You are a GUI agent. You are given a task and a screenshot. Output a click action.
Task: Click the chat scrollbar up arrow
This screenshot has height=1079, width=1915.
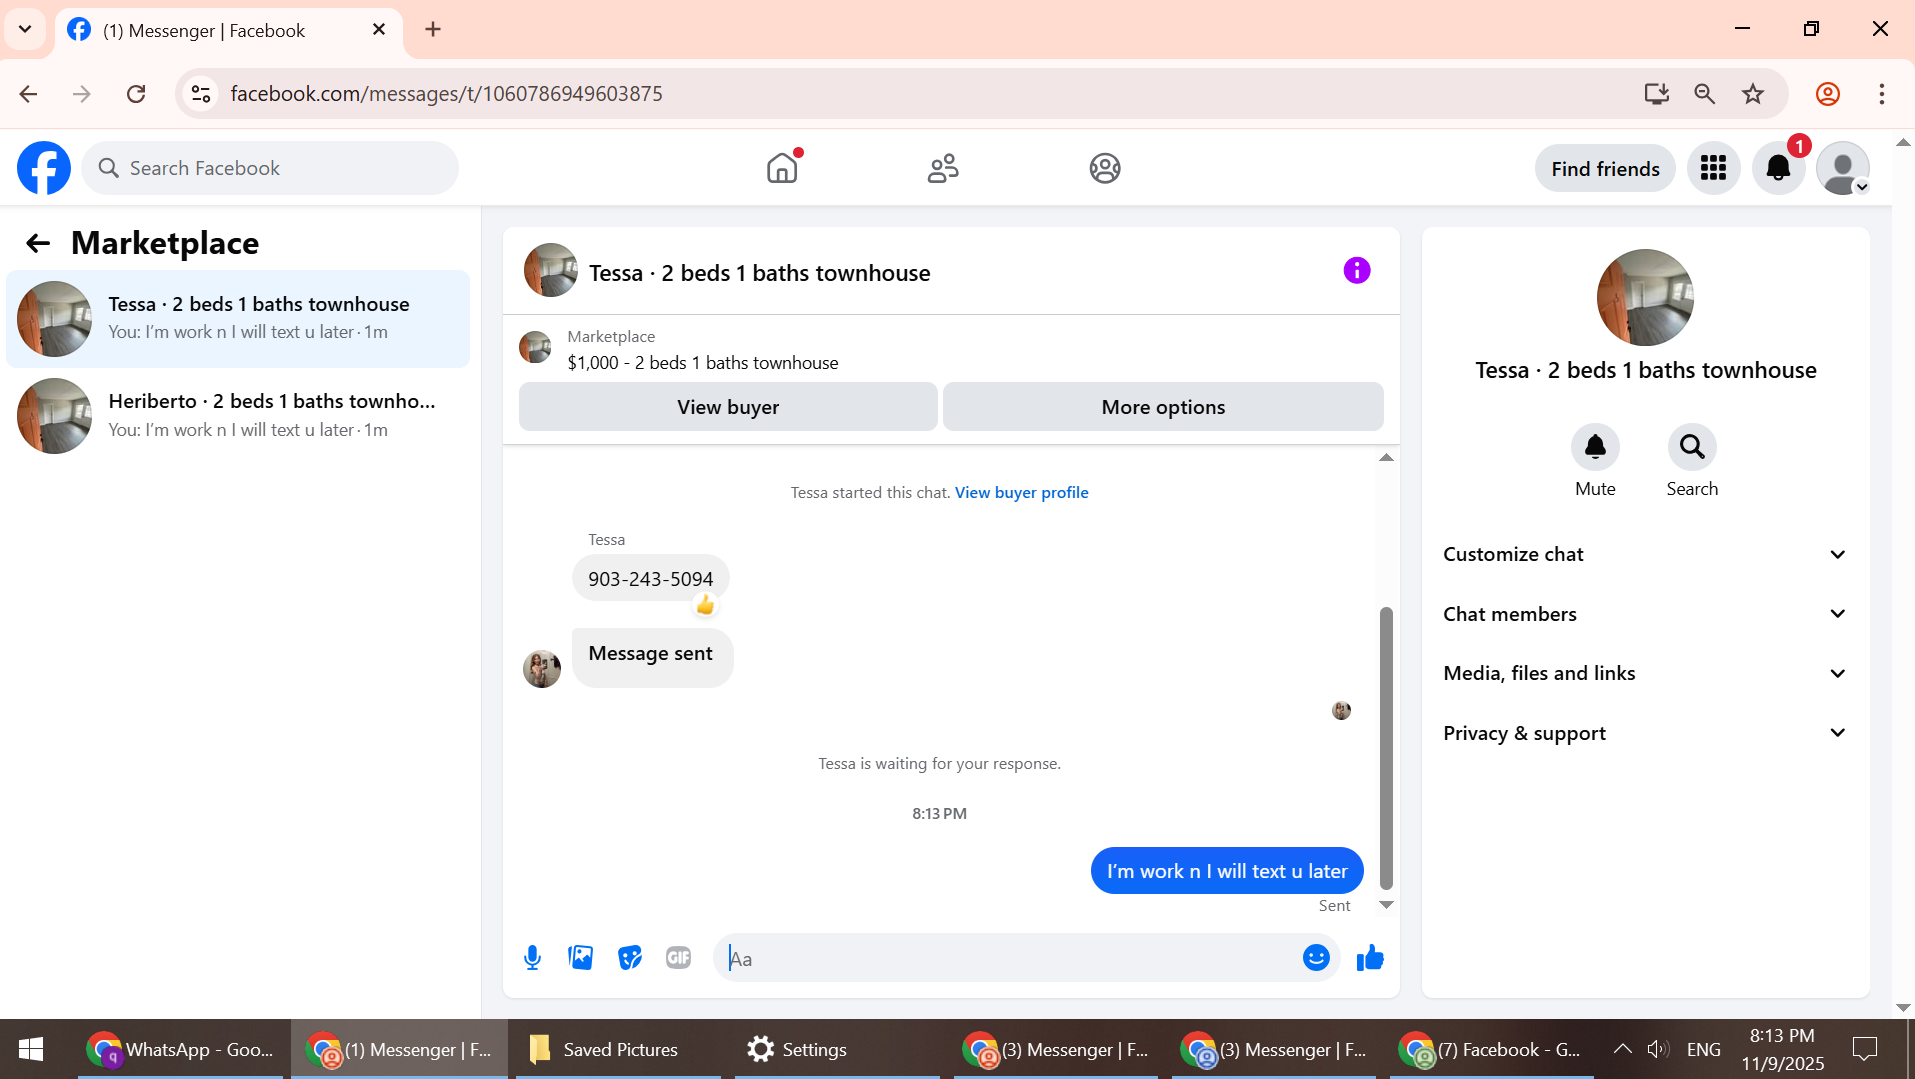point(1386,458)
